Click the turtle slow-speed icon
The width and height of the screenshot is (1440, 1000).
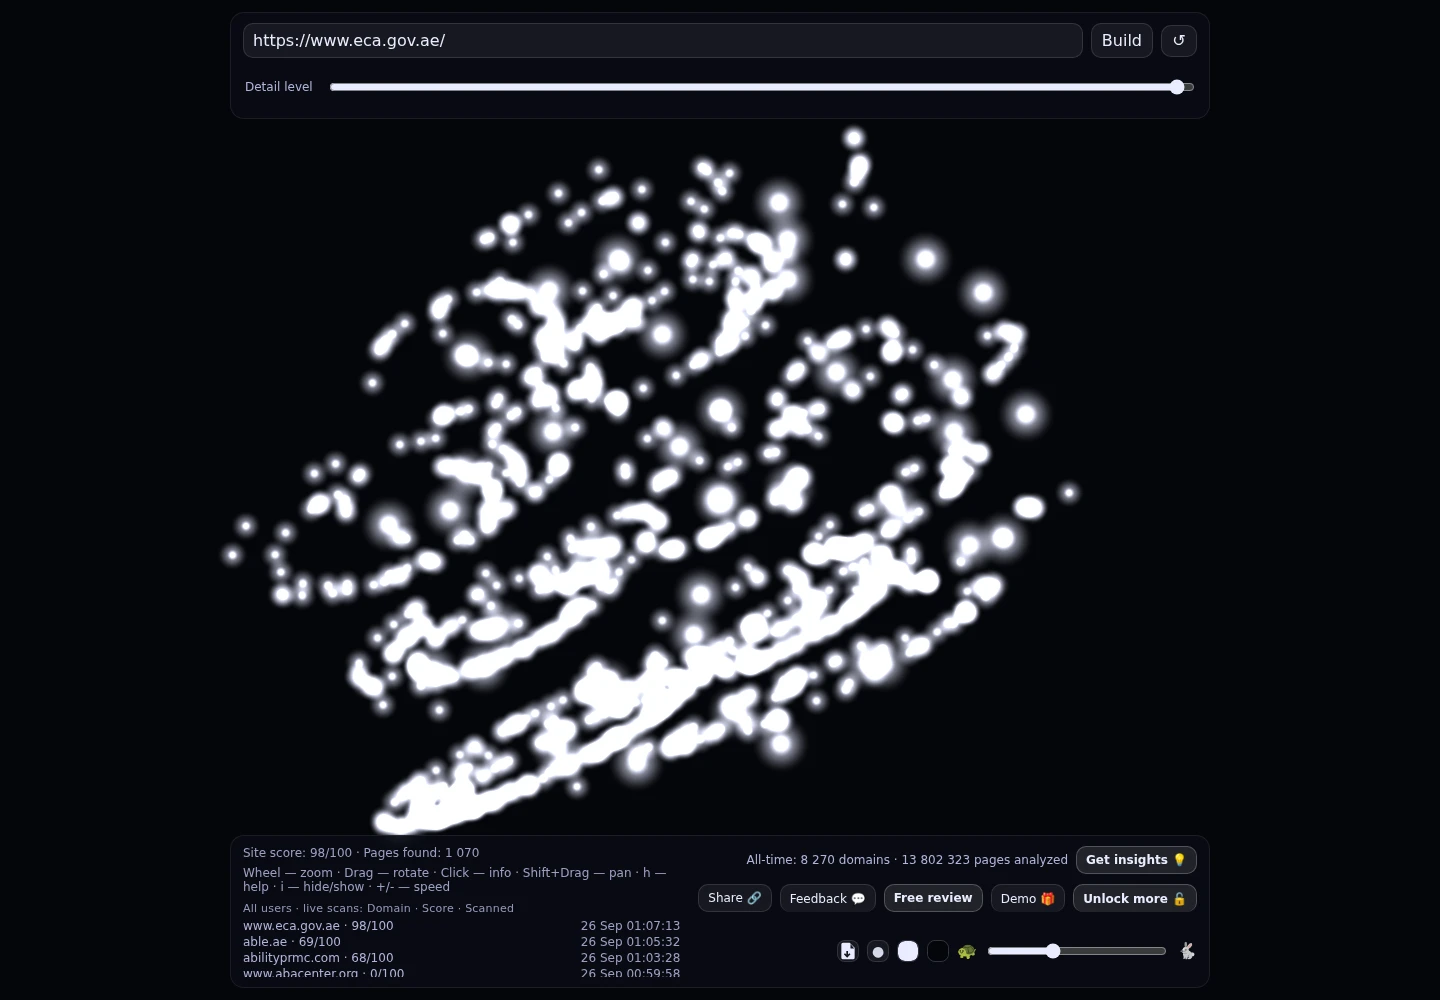tap(966, 951)
